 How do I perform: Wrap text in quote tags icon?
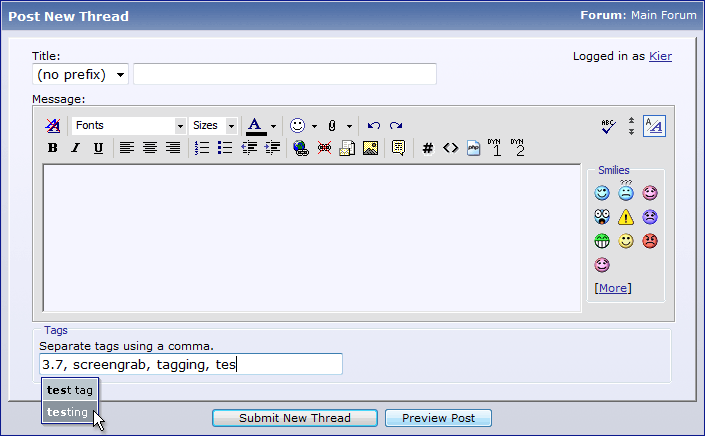tap(398, 148)
